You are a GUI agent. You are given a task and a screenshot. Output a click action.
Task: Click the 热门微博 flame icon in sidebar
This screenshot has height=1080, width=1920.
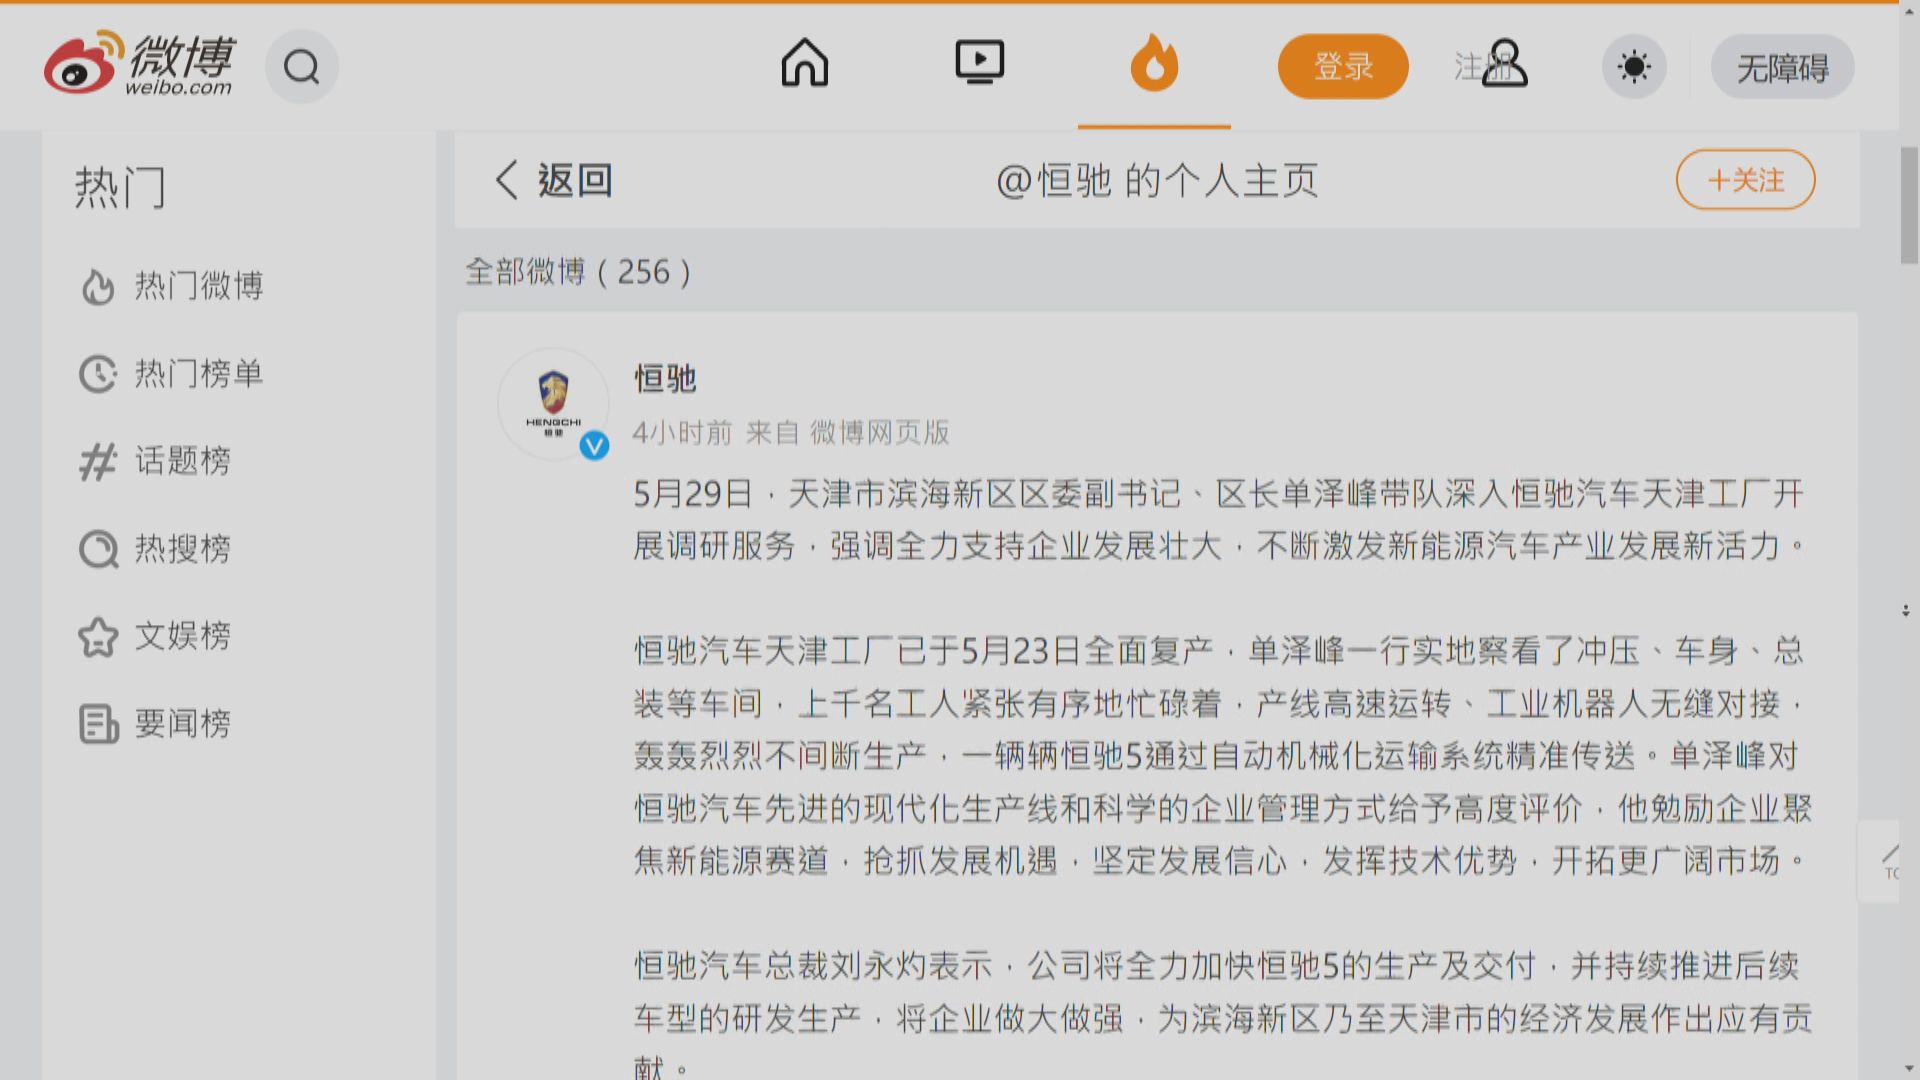[x=97, y=287]
